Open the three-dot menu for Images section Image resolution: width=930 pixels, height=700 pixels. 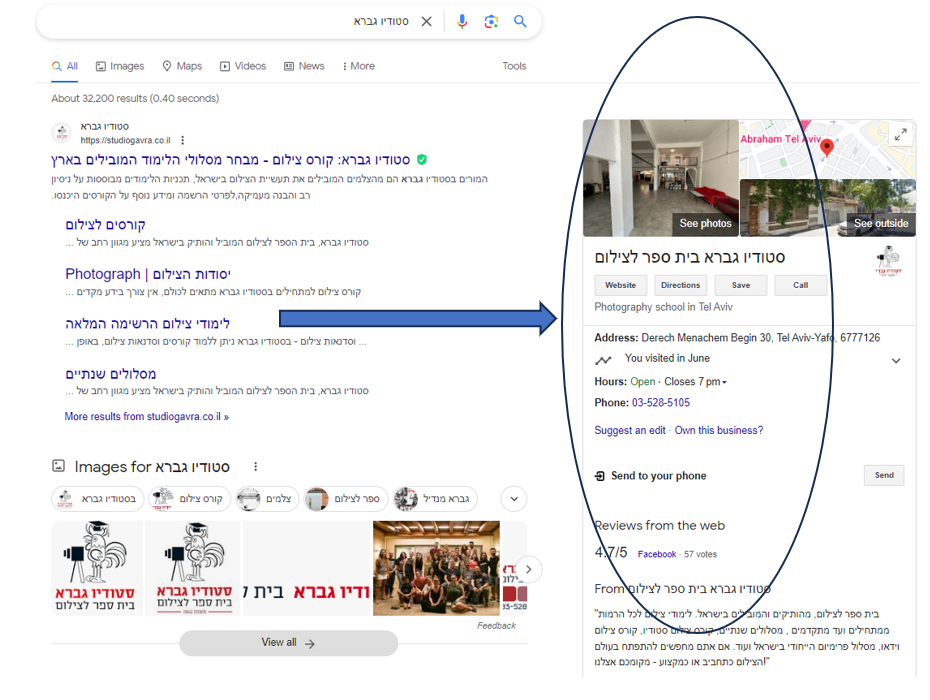256,467
